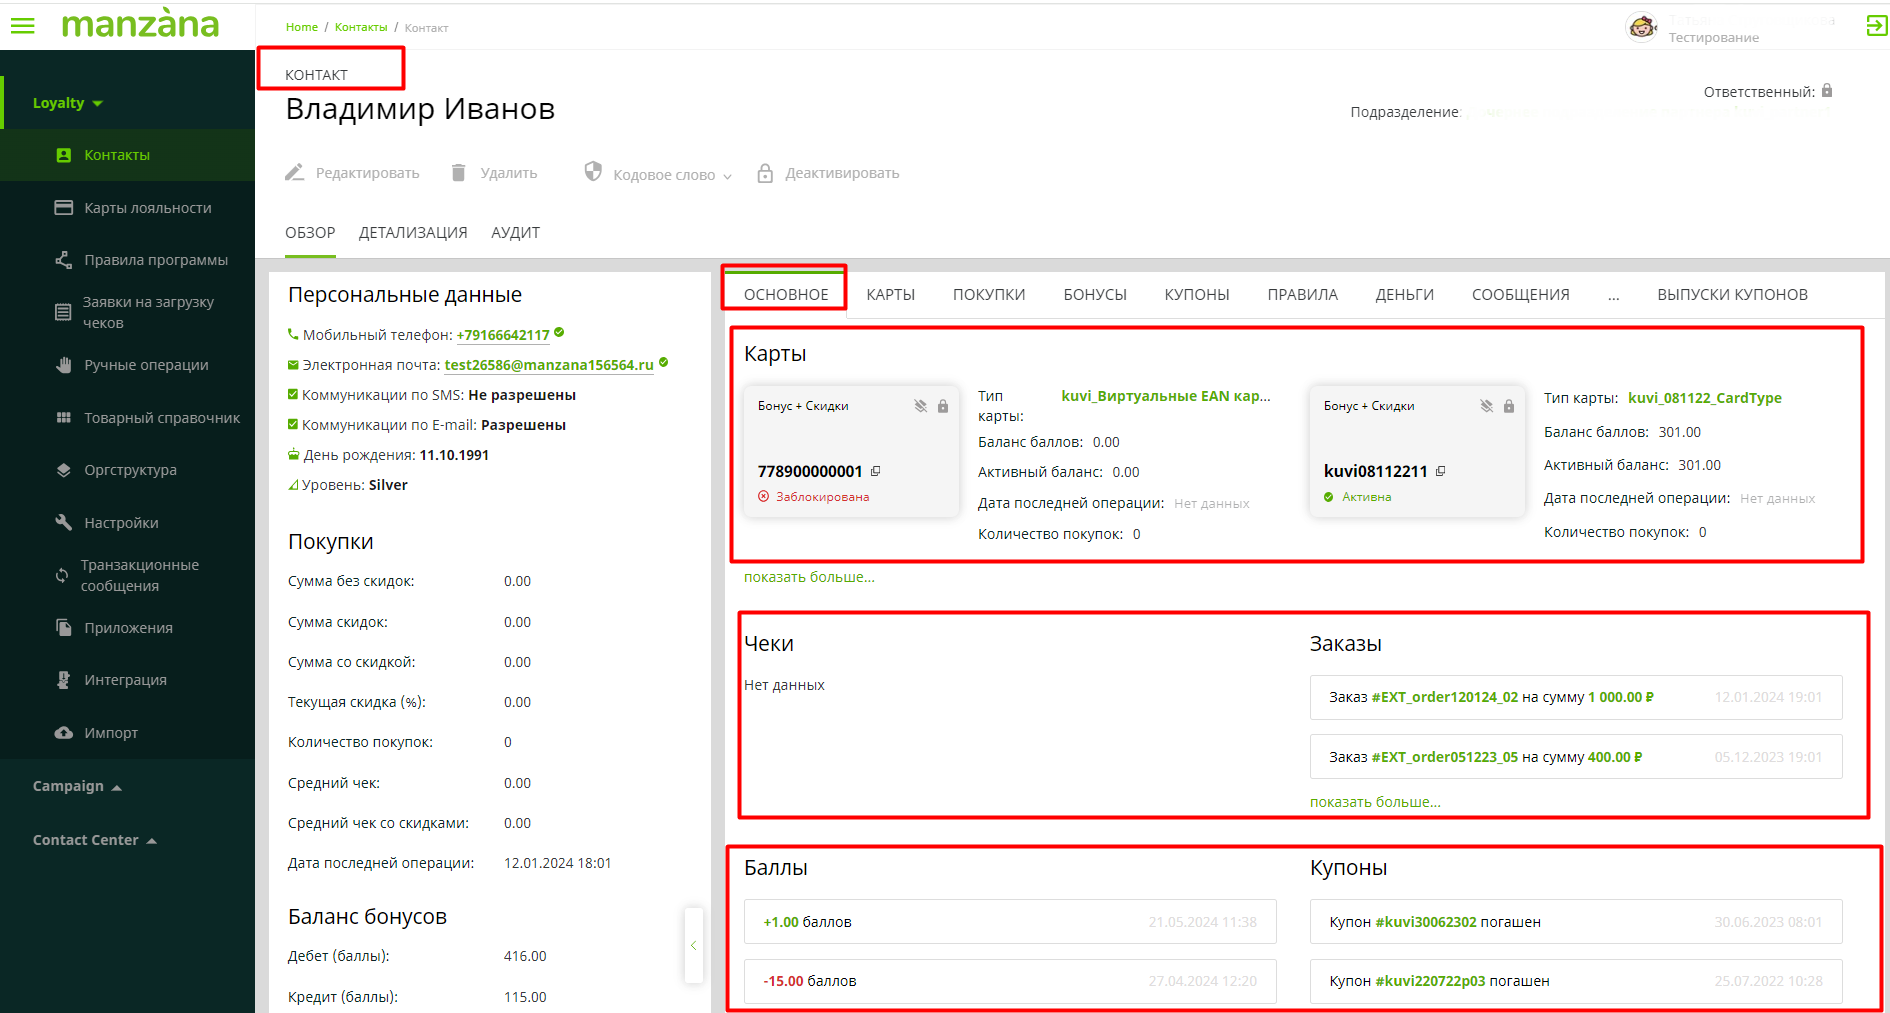Expand the Кодовое слово dropdown

click(727, 176)
